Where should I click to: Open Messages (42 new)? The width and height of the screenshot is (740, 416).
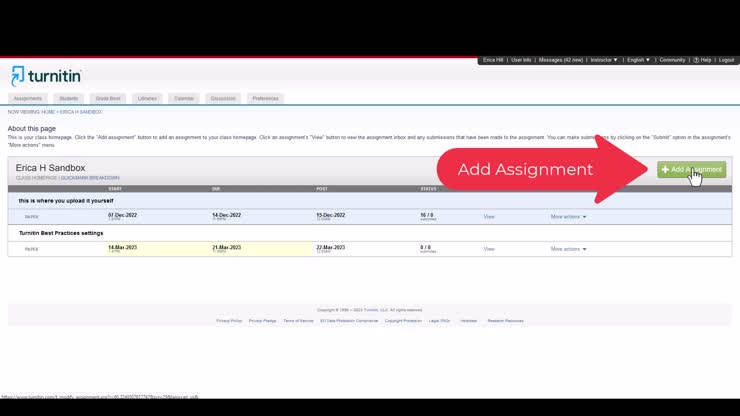pos(560,60)
